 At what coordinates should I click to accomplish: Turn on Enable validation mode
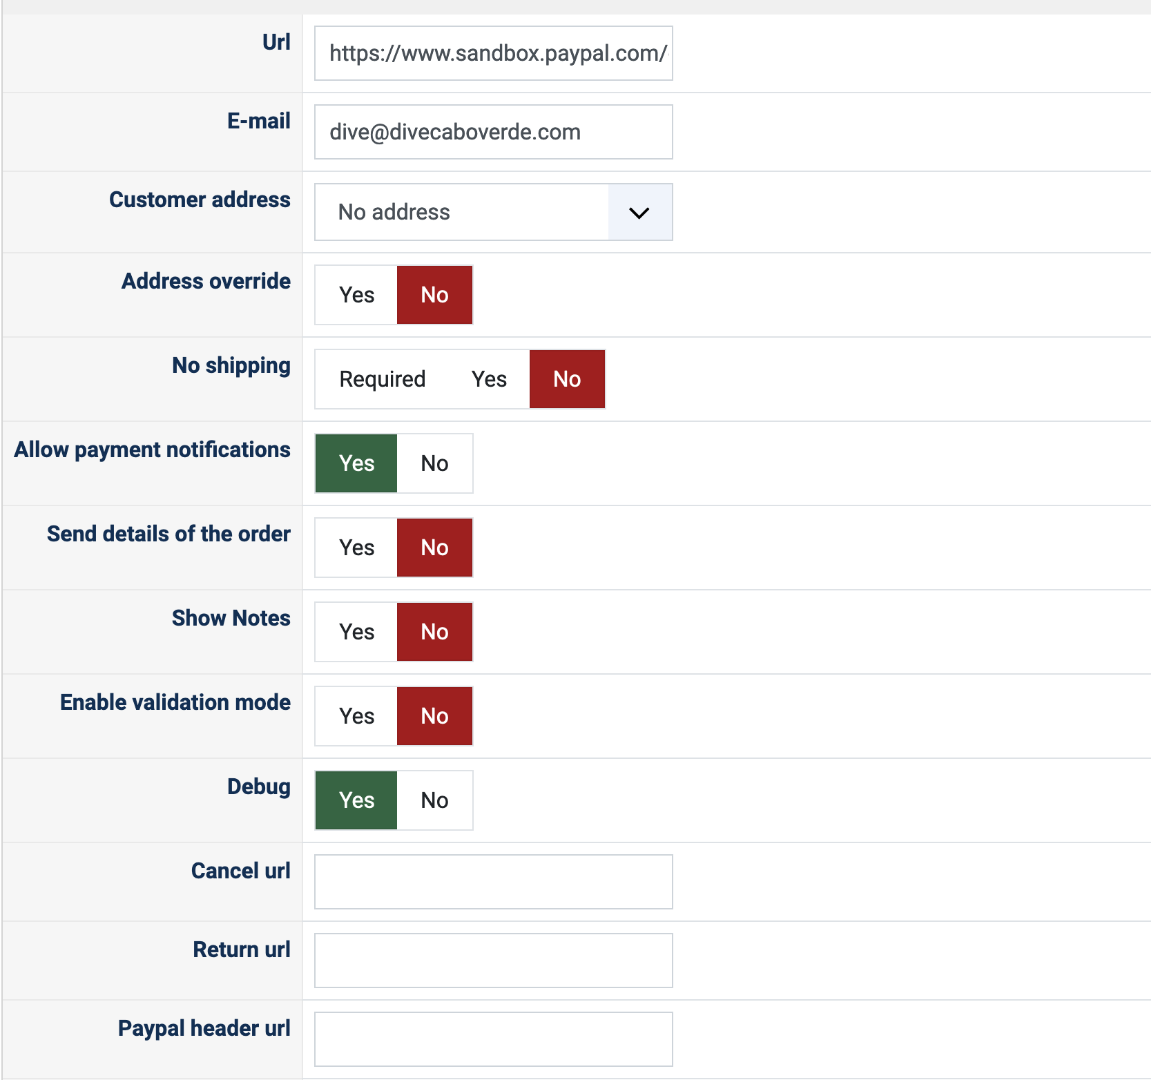pyautogui.click(x=356, y=716)
